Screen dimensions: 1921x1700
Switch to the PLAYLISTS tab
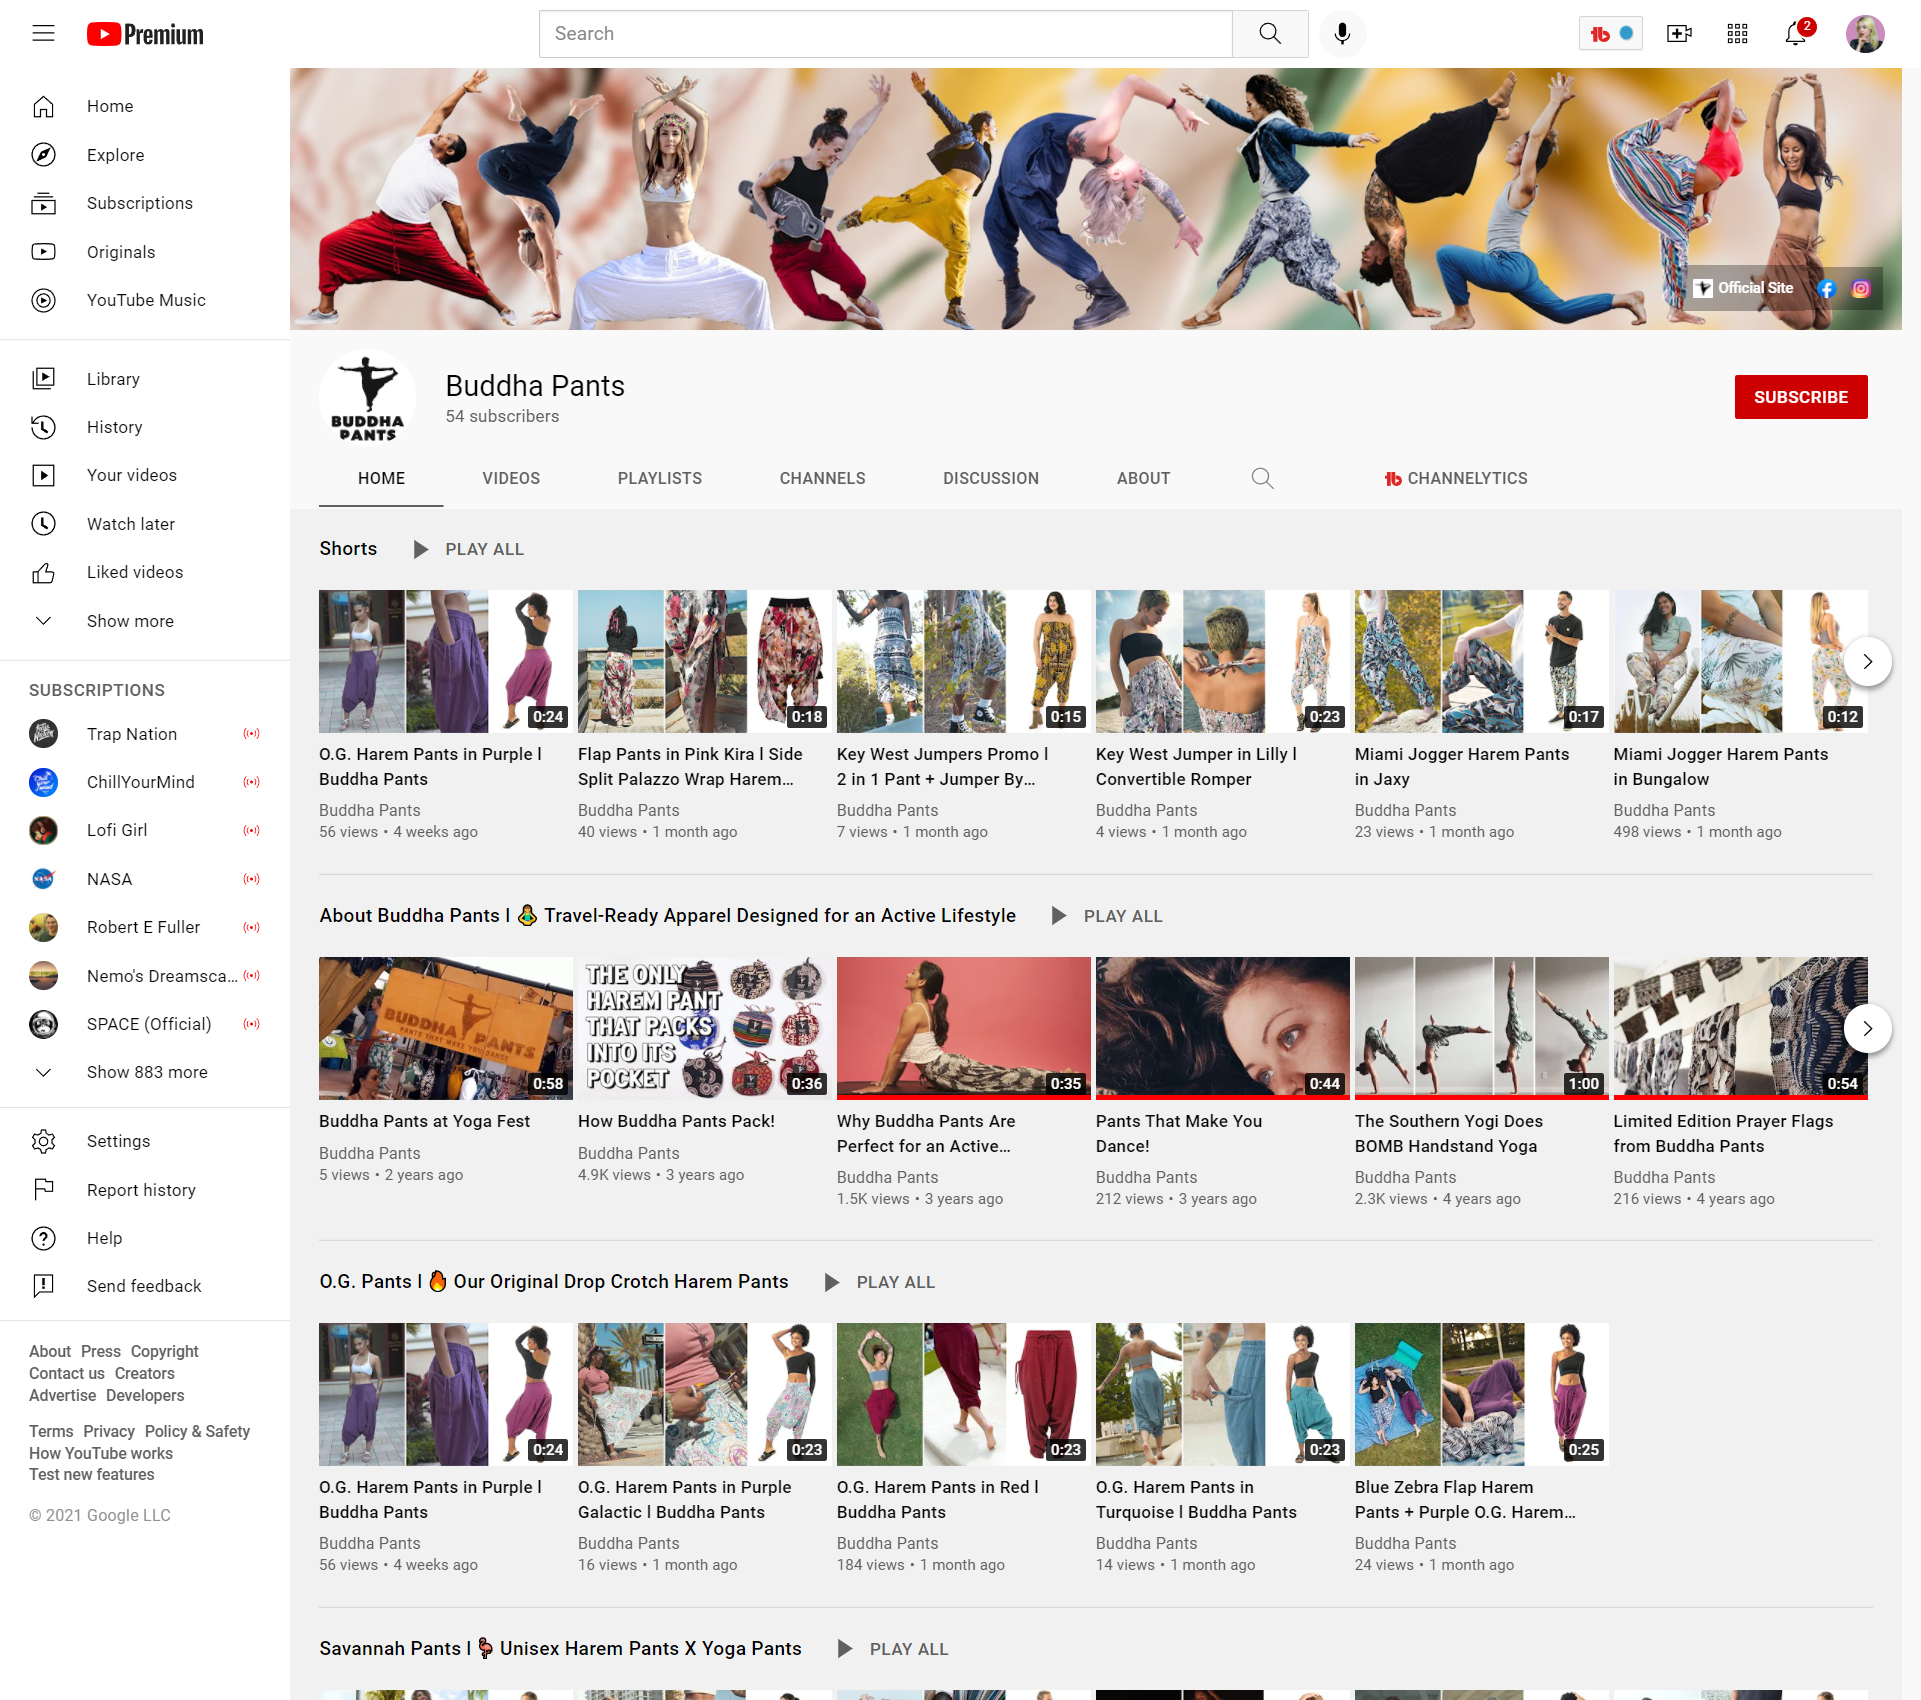coord(660,479)
